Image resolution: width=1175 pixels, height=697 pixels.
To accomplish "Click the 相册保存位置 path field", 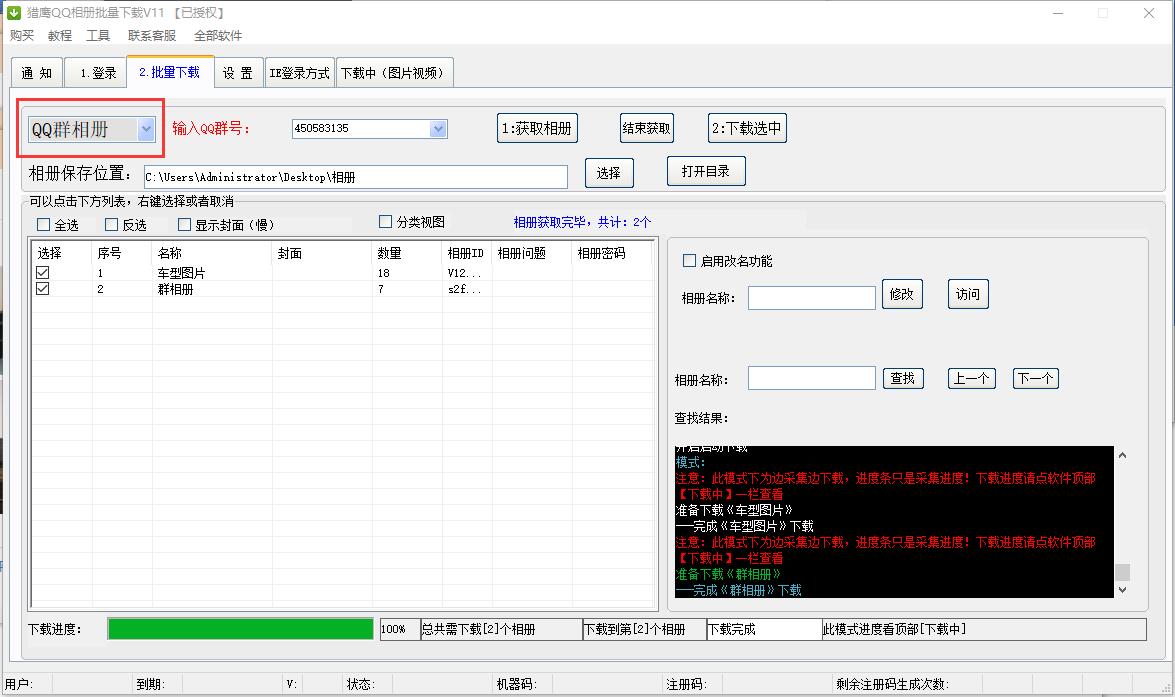I will [x=356, y=177].
